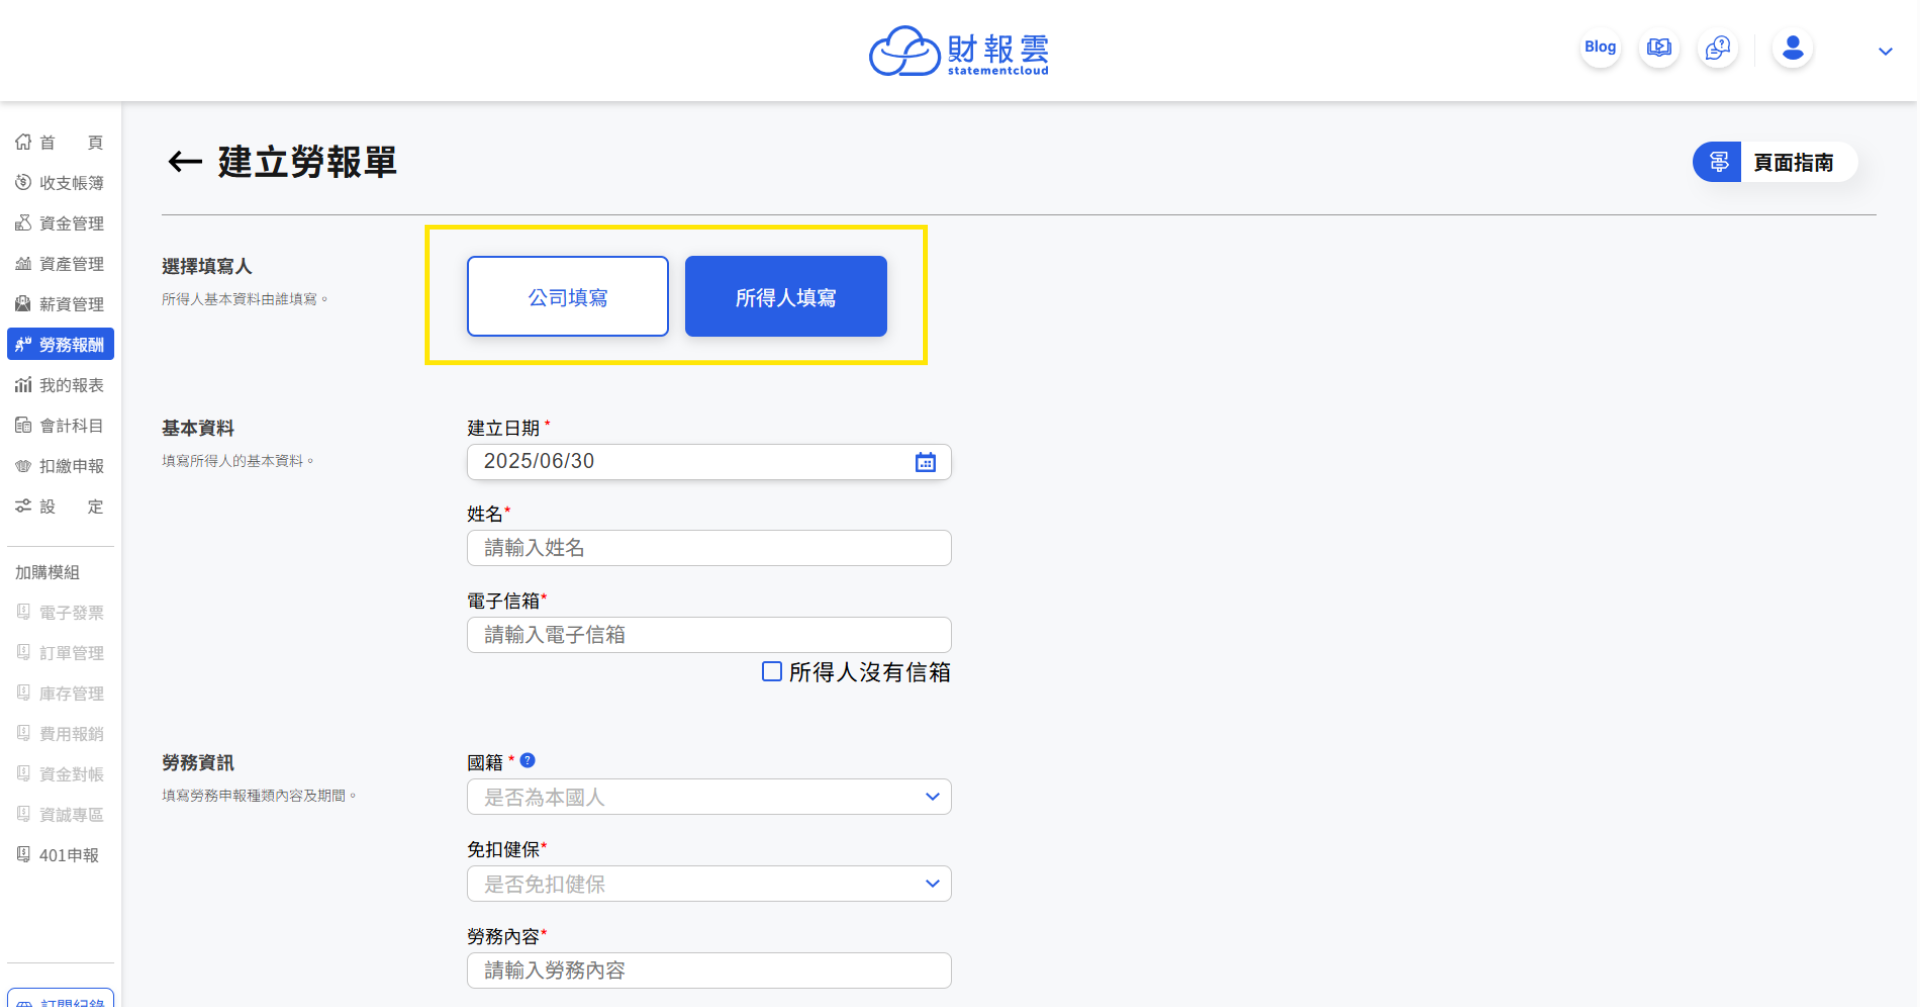Open 庫存管理 add-on module
The width and height of the screenshot is (1920, 1007).
click(x=60, y=693)
